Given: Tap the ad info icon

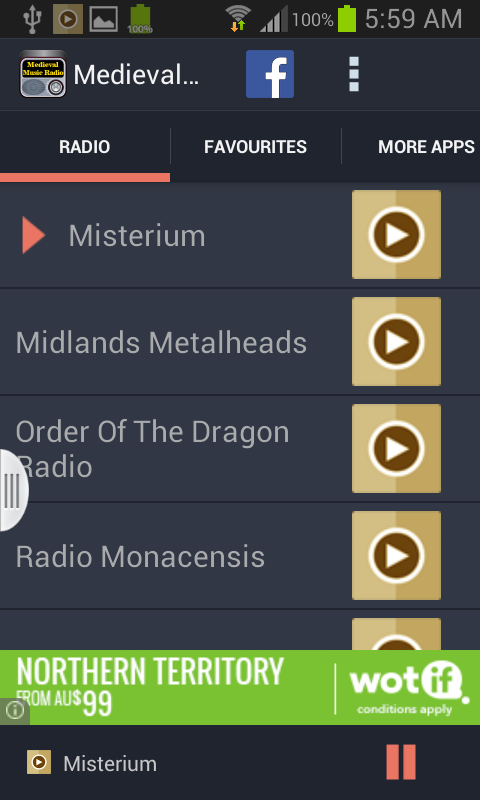Looking at the screenshot, I should coord(14,711).
